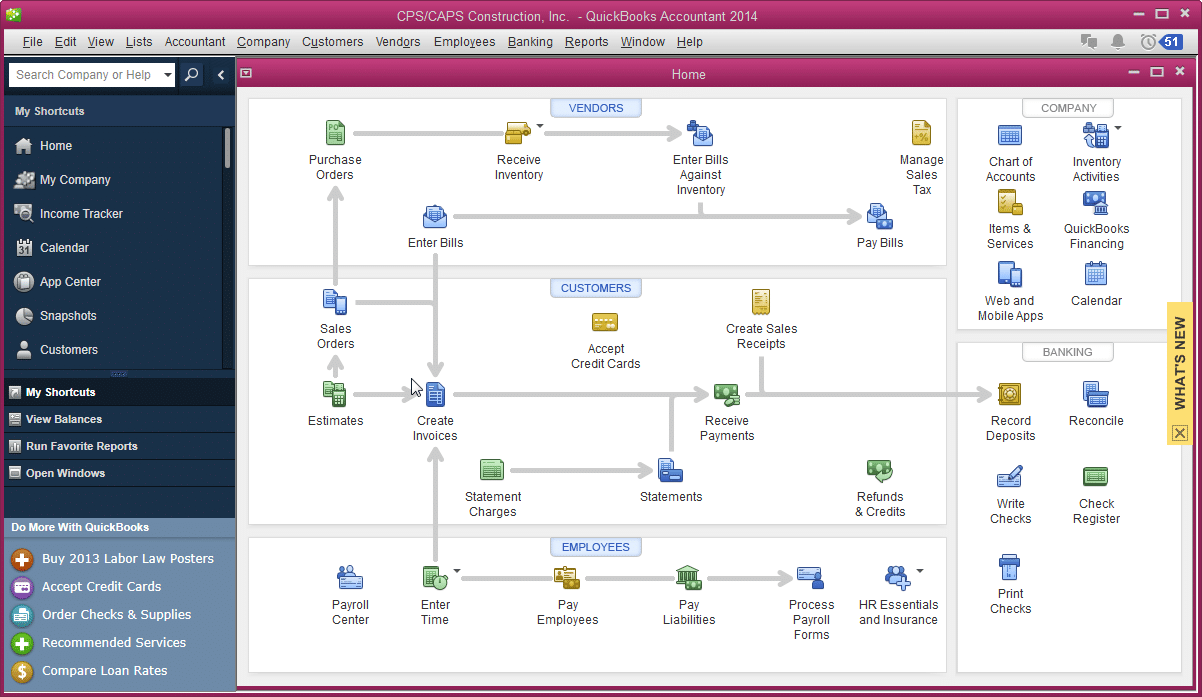Click the Search Company or Help field
Screen dimensions: 1202x697
tap(84, 75)
